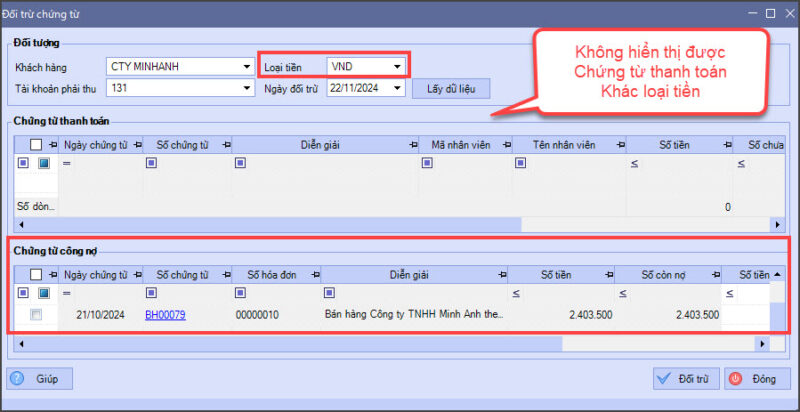The image size is (800, 412).
Task: Toggle select-all checkbox in Chứng từ thanh toán header
Action: click(x=37, y=145)
